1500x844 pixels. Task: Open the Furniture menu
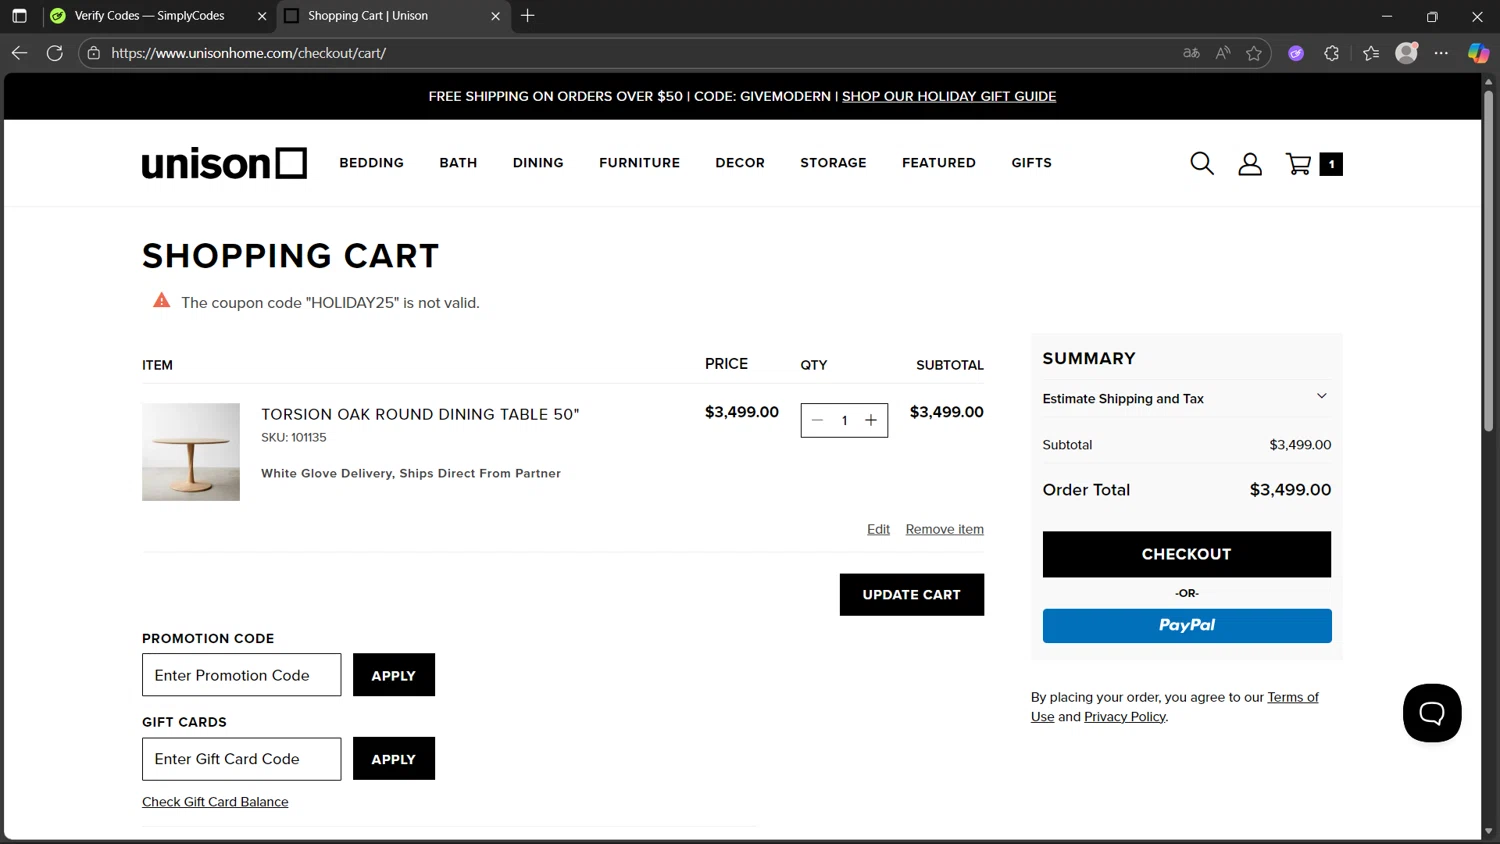[639, 163]
